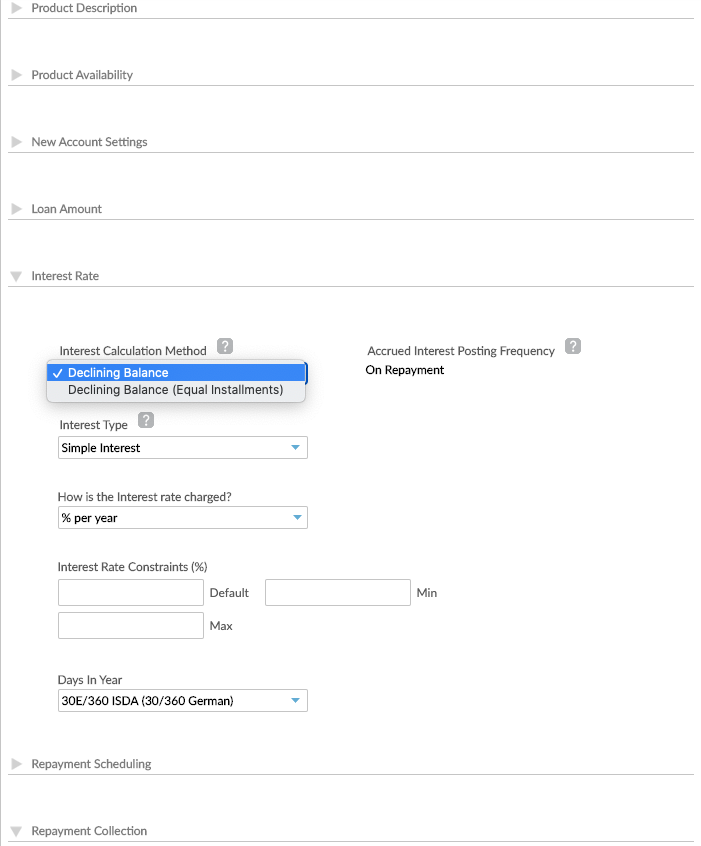Click the Days In Year dropdown arrow

pos(297,700)
